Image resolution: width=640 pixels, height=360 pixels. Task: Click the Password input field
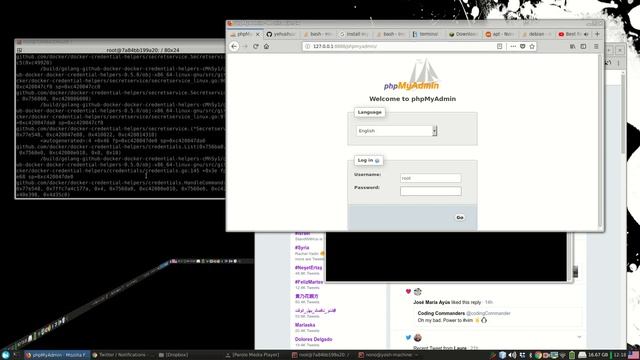[x=431, y=191]
